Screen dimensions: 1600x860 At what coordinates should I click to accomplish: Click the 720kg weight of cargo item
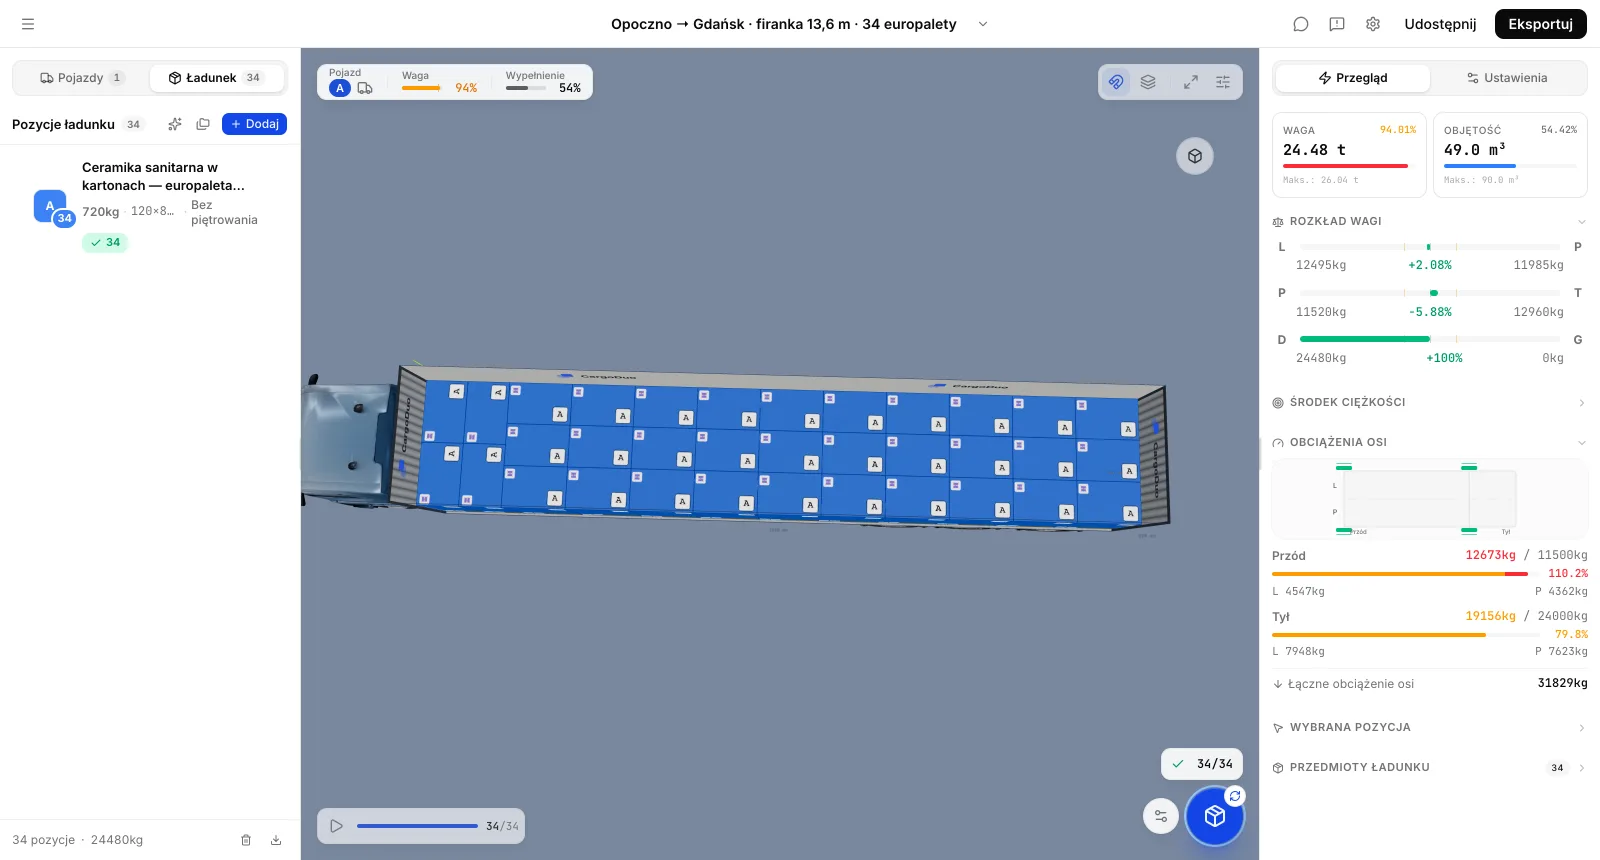pos(100,212)
